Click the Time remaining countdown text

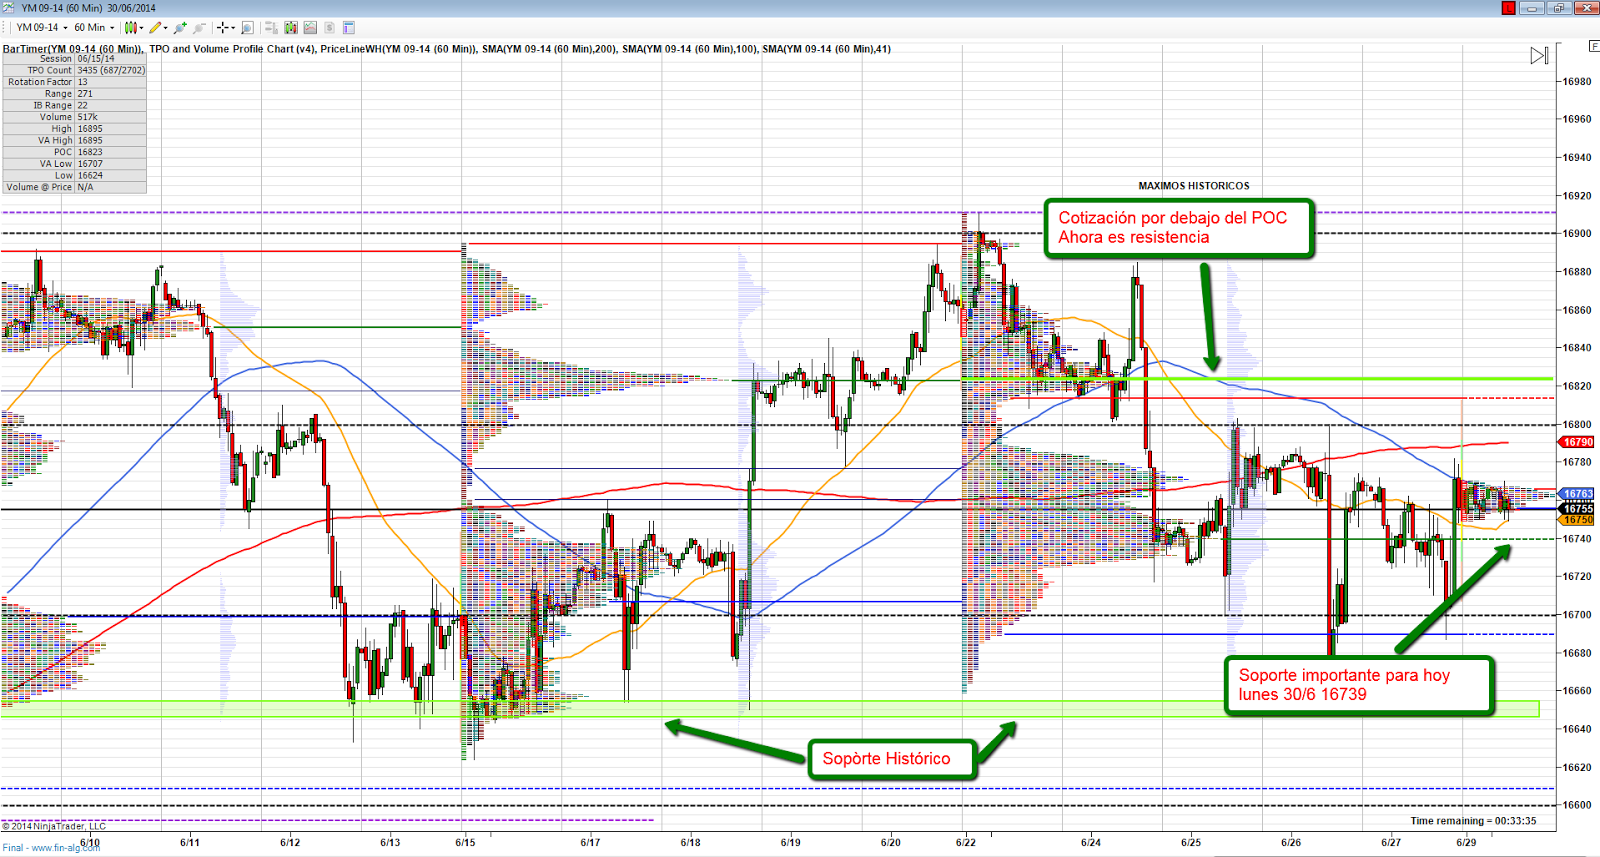[1473, 821]
